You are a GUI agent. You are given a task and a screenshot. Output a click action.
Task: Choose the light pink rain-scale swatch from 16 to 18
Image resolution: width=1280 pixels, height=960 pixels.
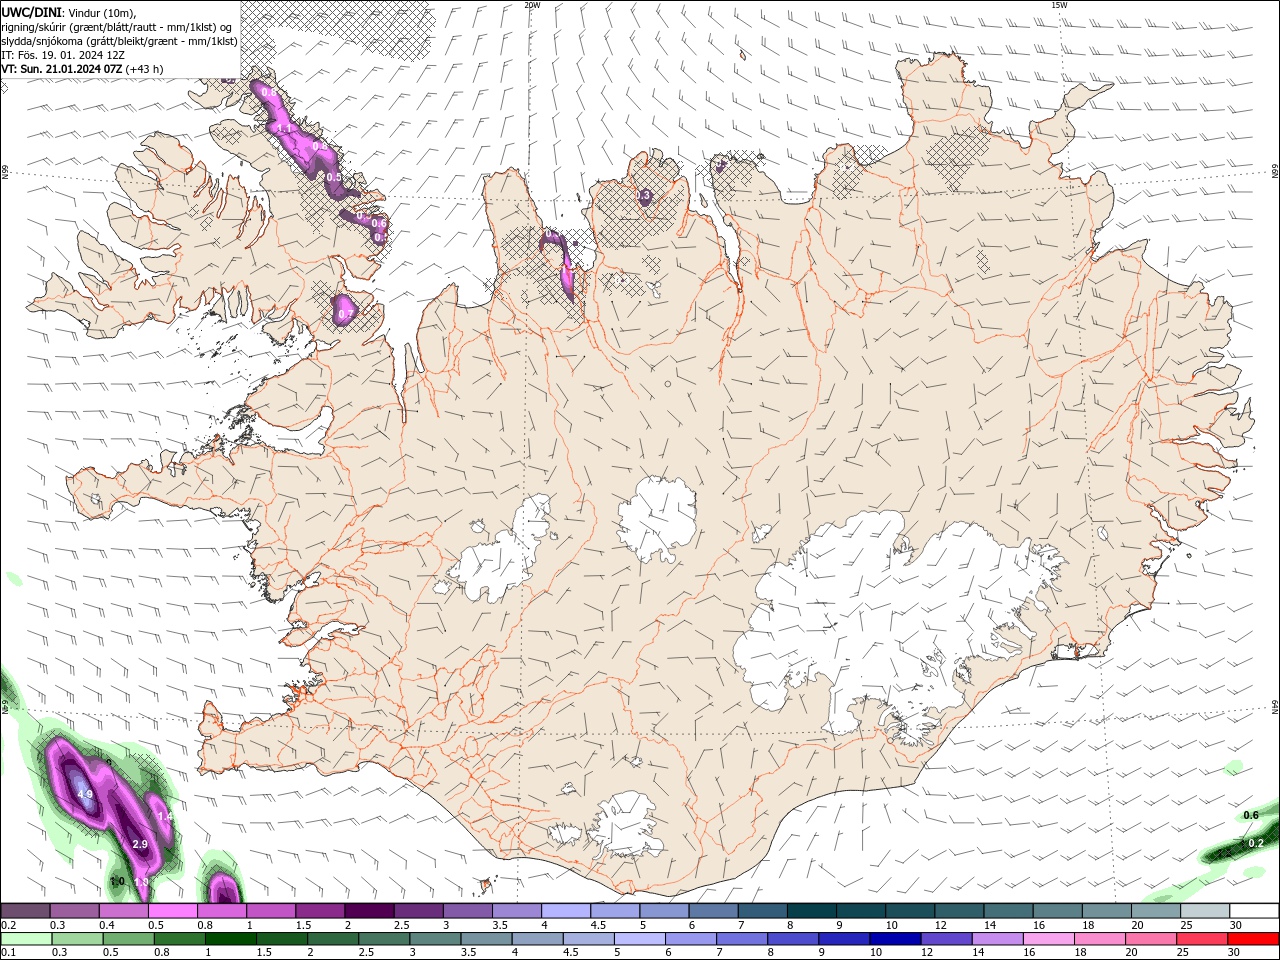(x=1049, y=939)
